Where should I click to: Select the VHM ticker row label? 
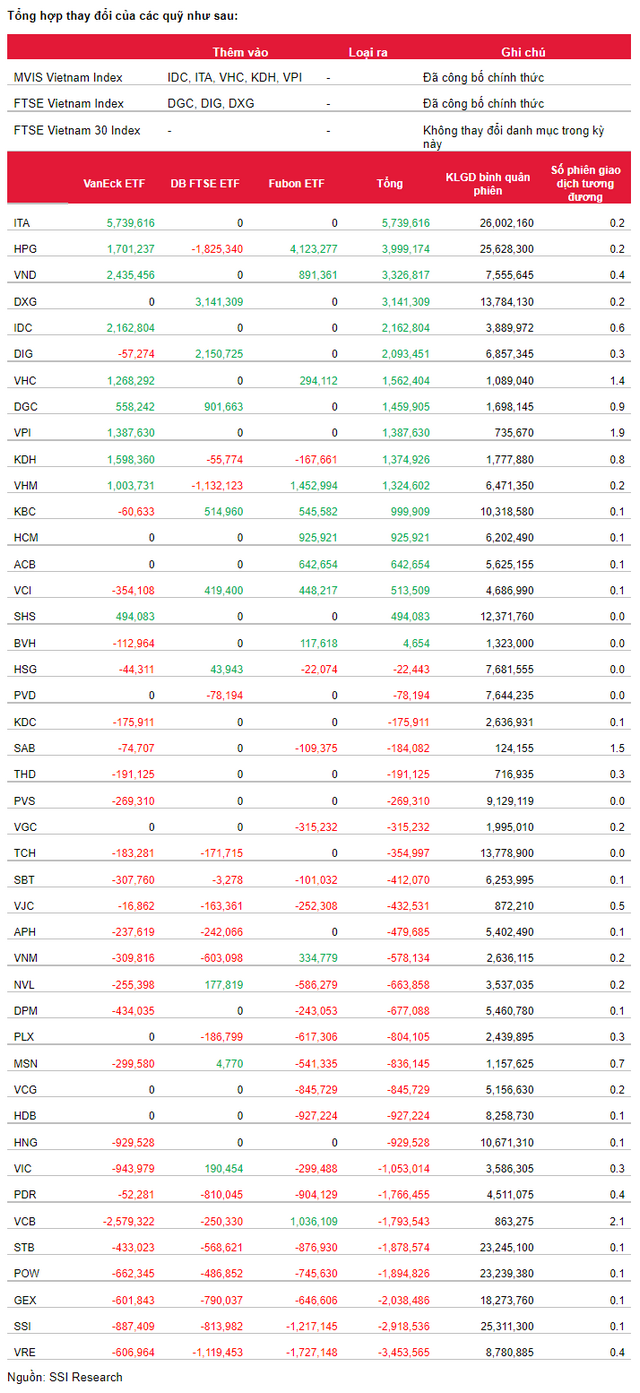pos(25,485)
